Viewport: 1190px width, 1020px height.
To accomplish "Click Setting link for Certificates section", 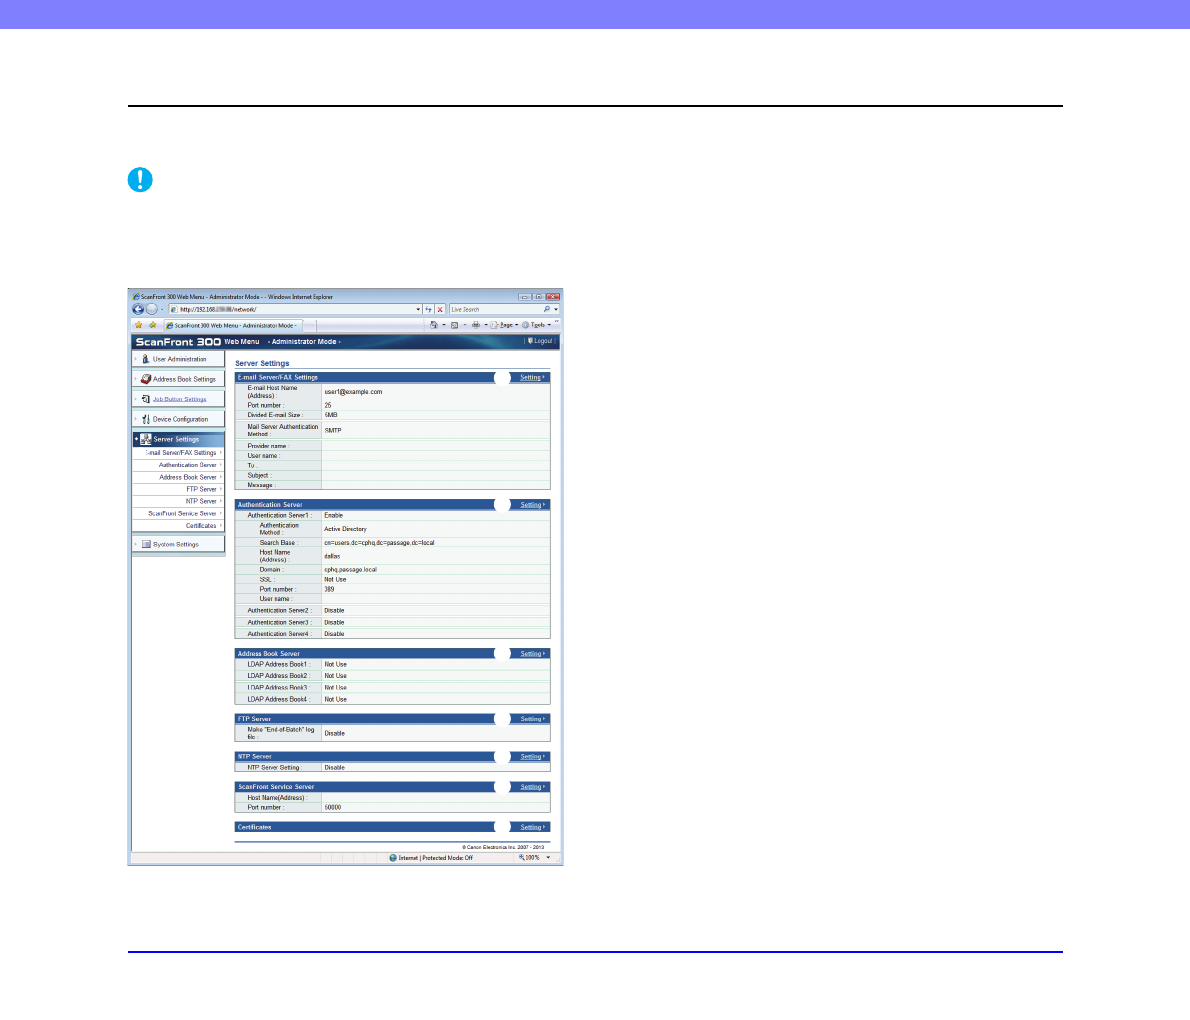I will tap(531, 827).
